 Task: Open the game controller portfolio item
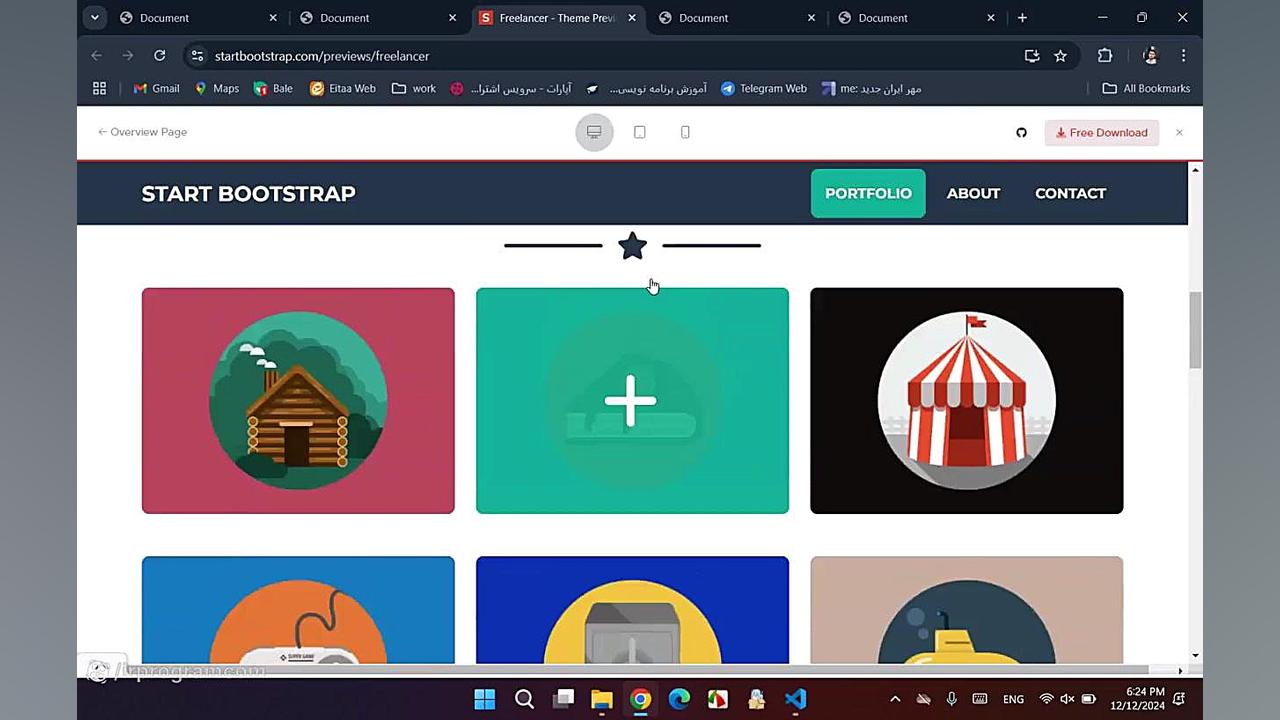298,610
